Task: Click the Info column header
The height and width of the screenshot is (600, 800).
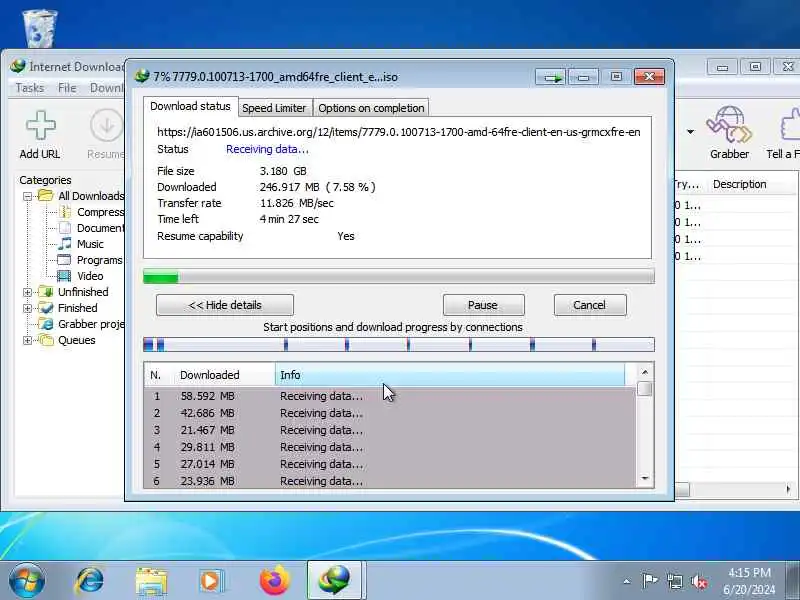Action: [449, 375]
